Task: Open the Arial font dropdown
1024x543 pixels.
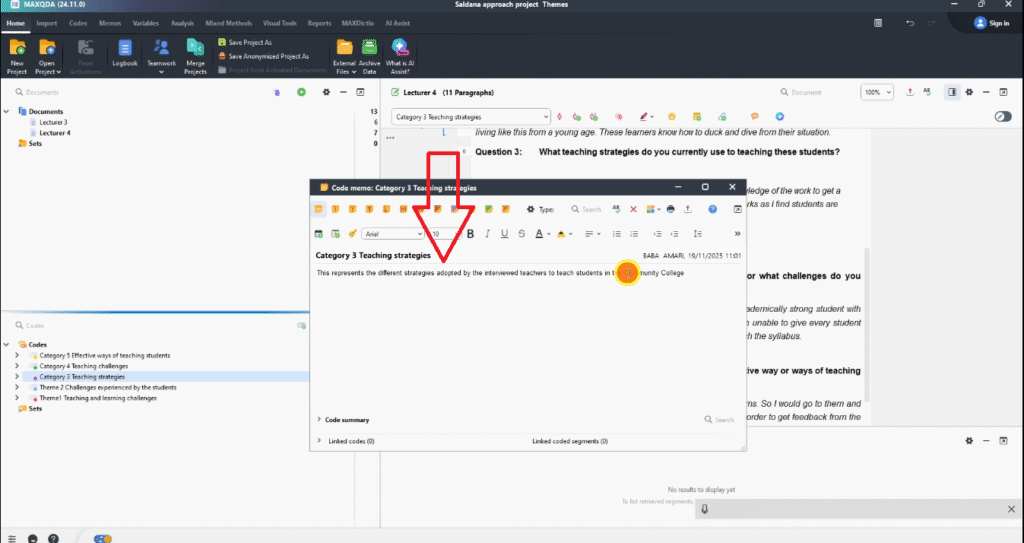Action: click(394, 234)
